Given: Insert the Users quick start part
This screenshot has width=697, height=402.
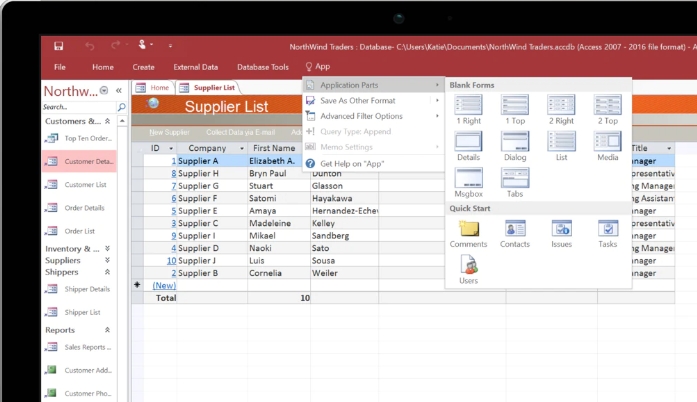Looking at the screenshot, I should [x=469, y=270].
